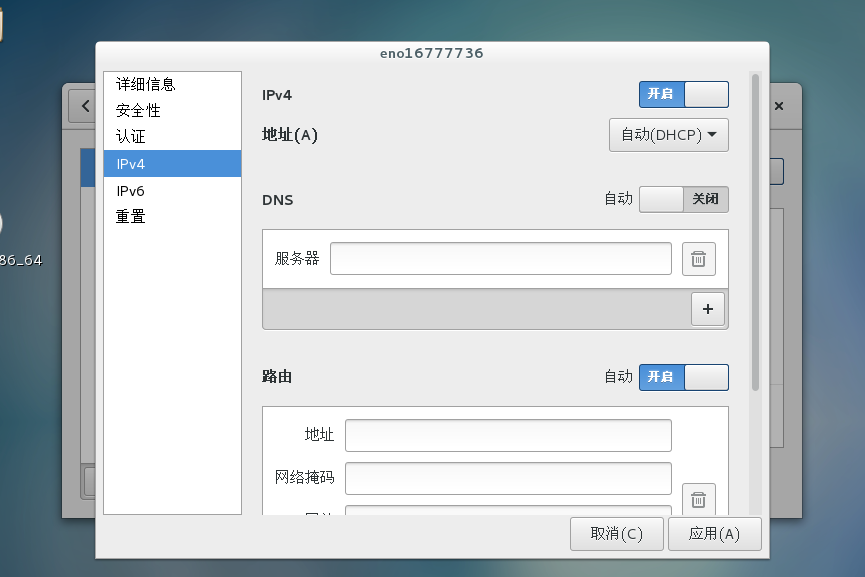Viewport: 865px width, 577px height.
Task: Select the IPv4 section in sidebar
Action: tap(172, 164)
